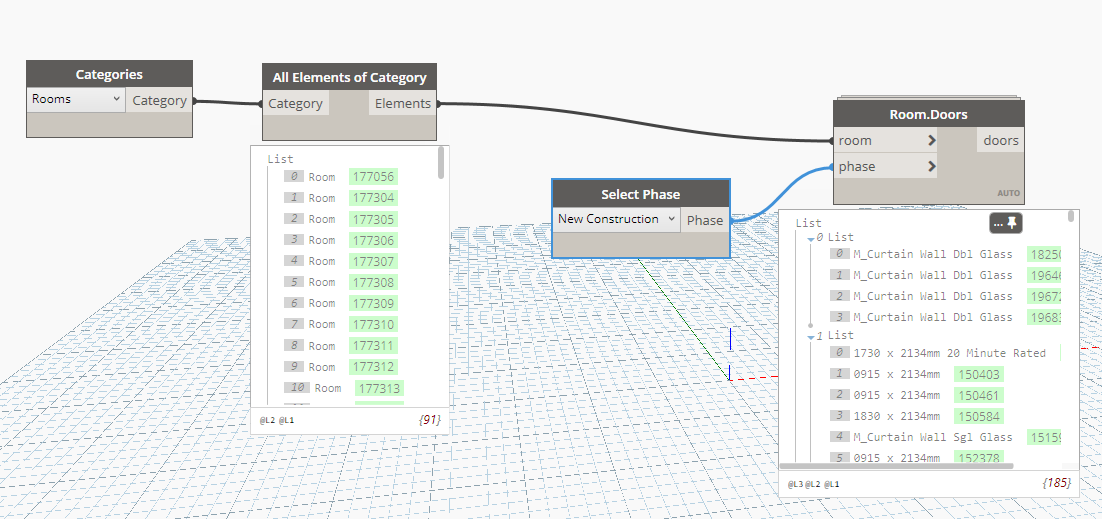1102x519 pixels.
Task: Click element ID 177313
Action: [380, 388]
